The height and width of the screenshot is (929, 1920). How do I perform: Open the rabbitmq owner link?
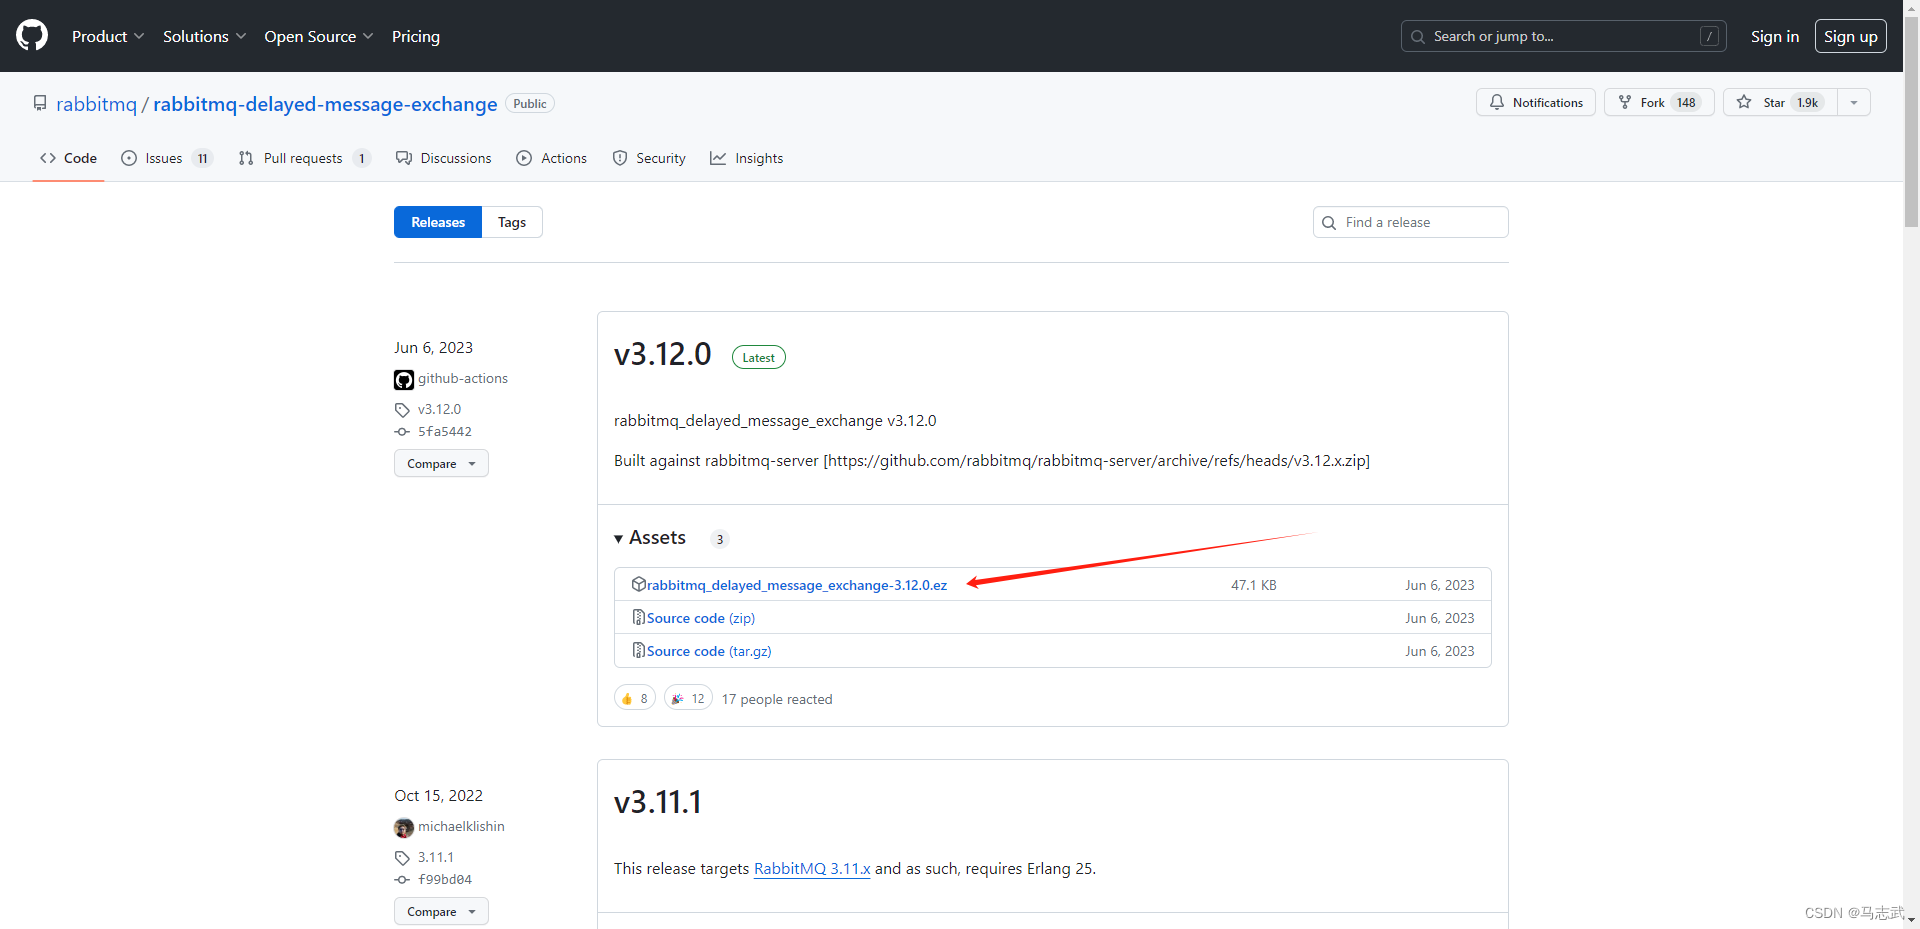pos(96,104)
